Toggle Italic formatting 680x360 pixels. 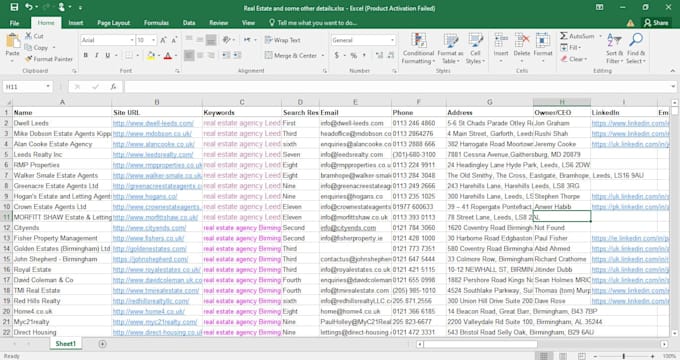pos(96,55)
